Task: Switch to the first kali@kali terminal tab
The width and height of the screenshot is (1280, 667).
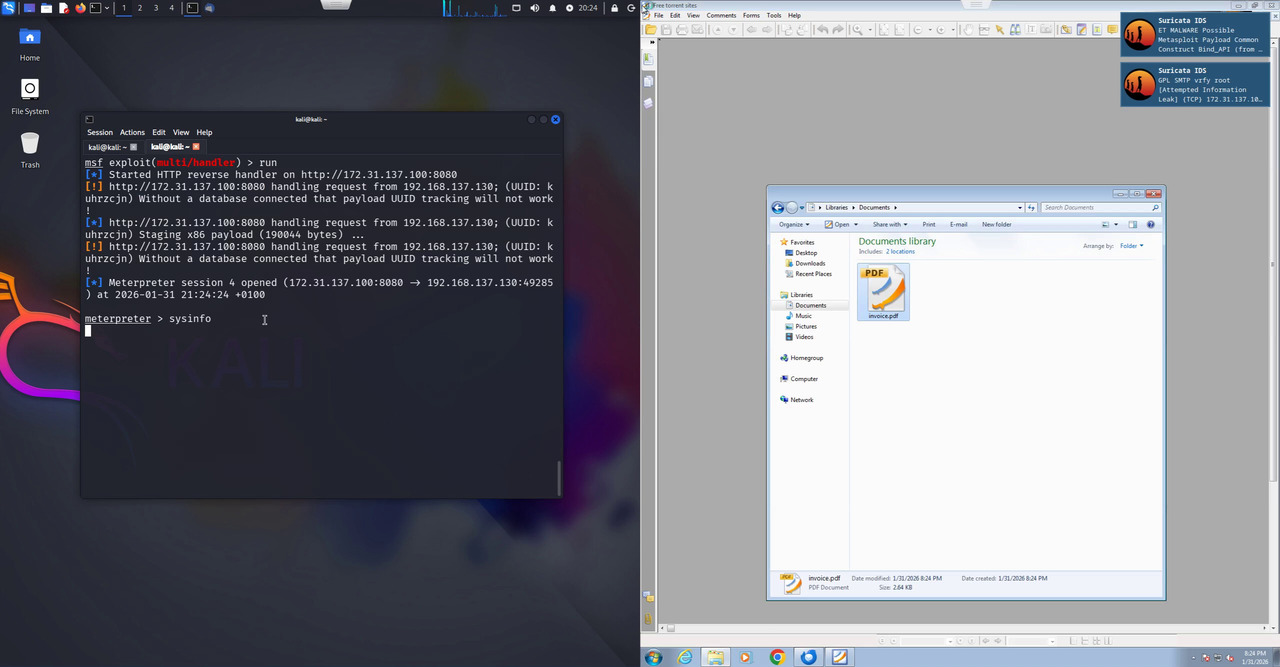Action: (x=112, y=147)
